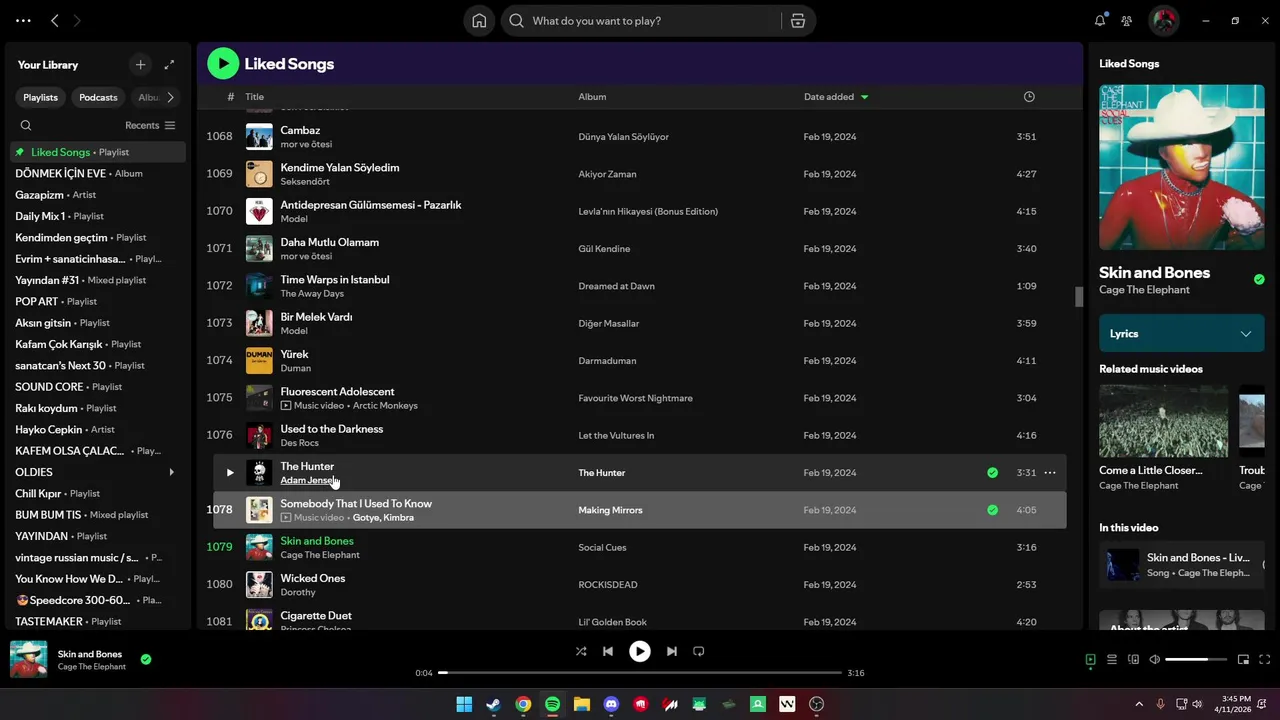The height and width of the screenshot is (720, 1280).
Task: Open Steam from the taskbar
Action: pyautogui.click(x=493, y=704)
